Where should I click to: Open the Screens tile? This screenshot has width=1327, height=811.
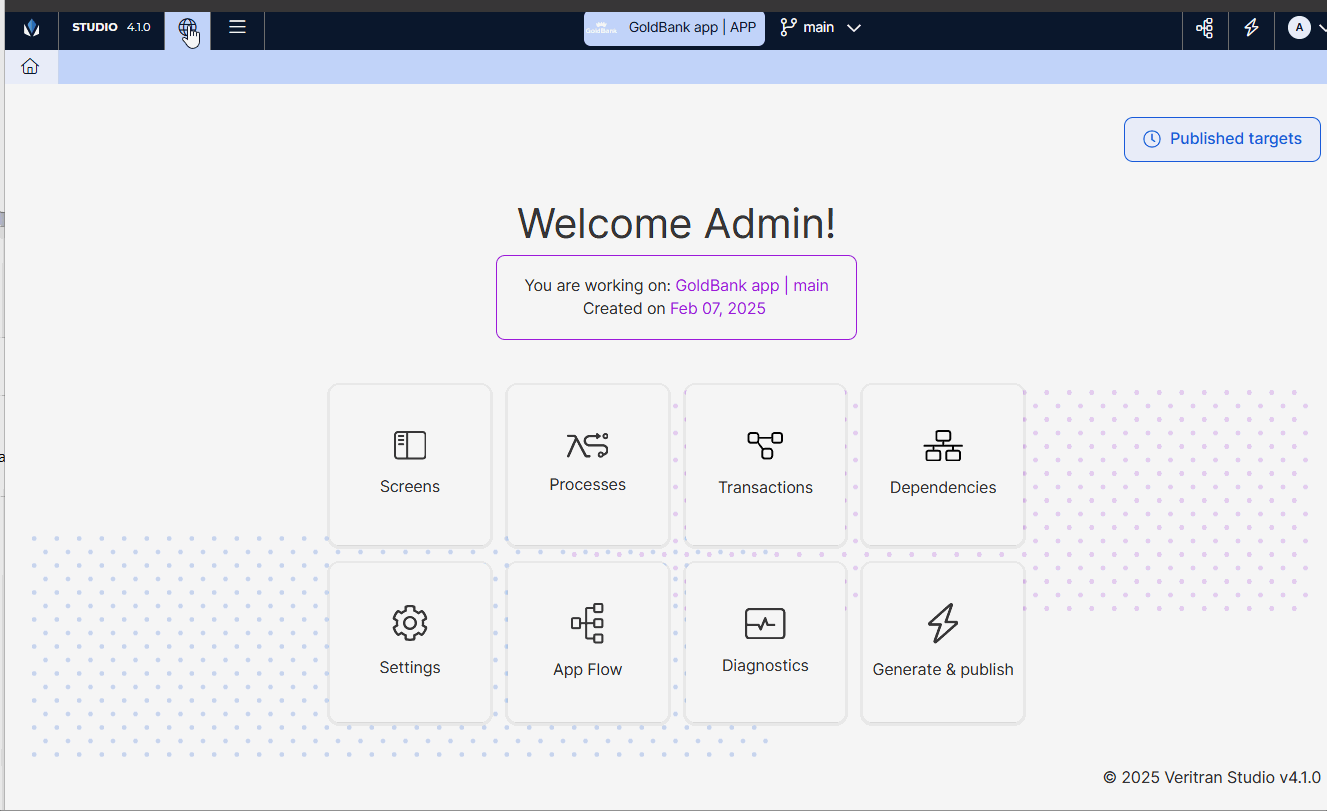coord(410,465)
